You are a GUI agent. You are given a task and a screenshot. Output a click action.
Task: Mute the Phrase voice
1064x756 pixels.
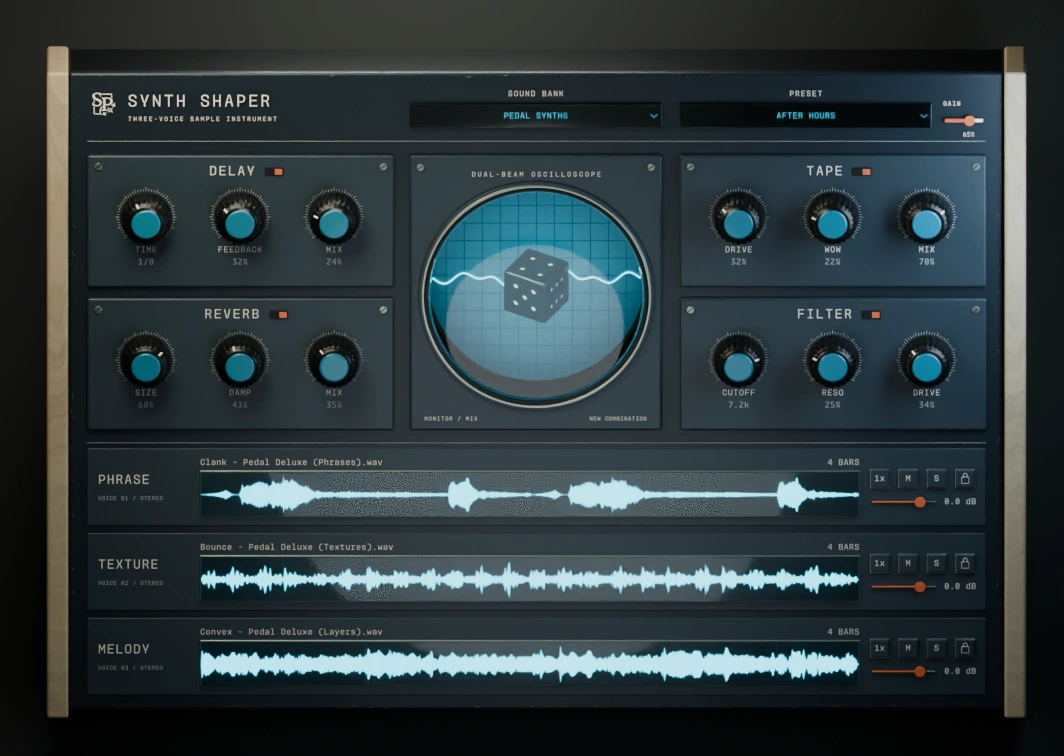coord(908,478)
